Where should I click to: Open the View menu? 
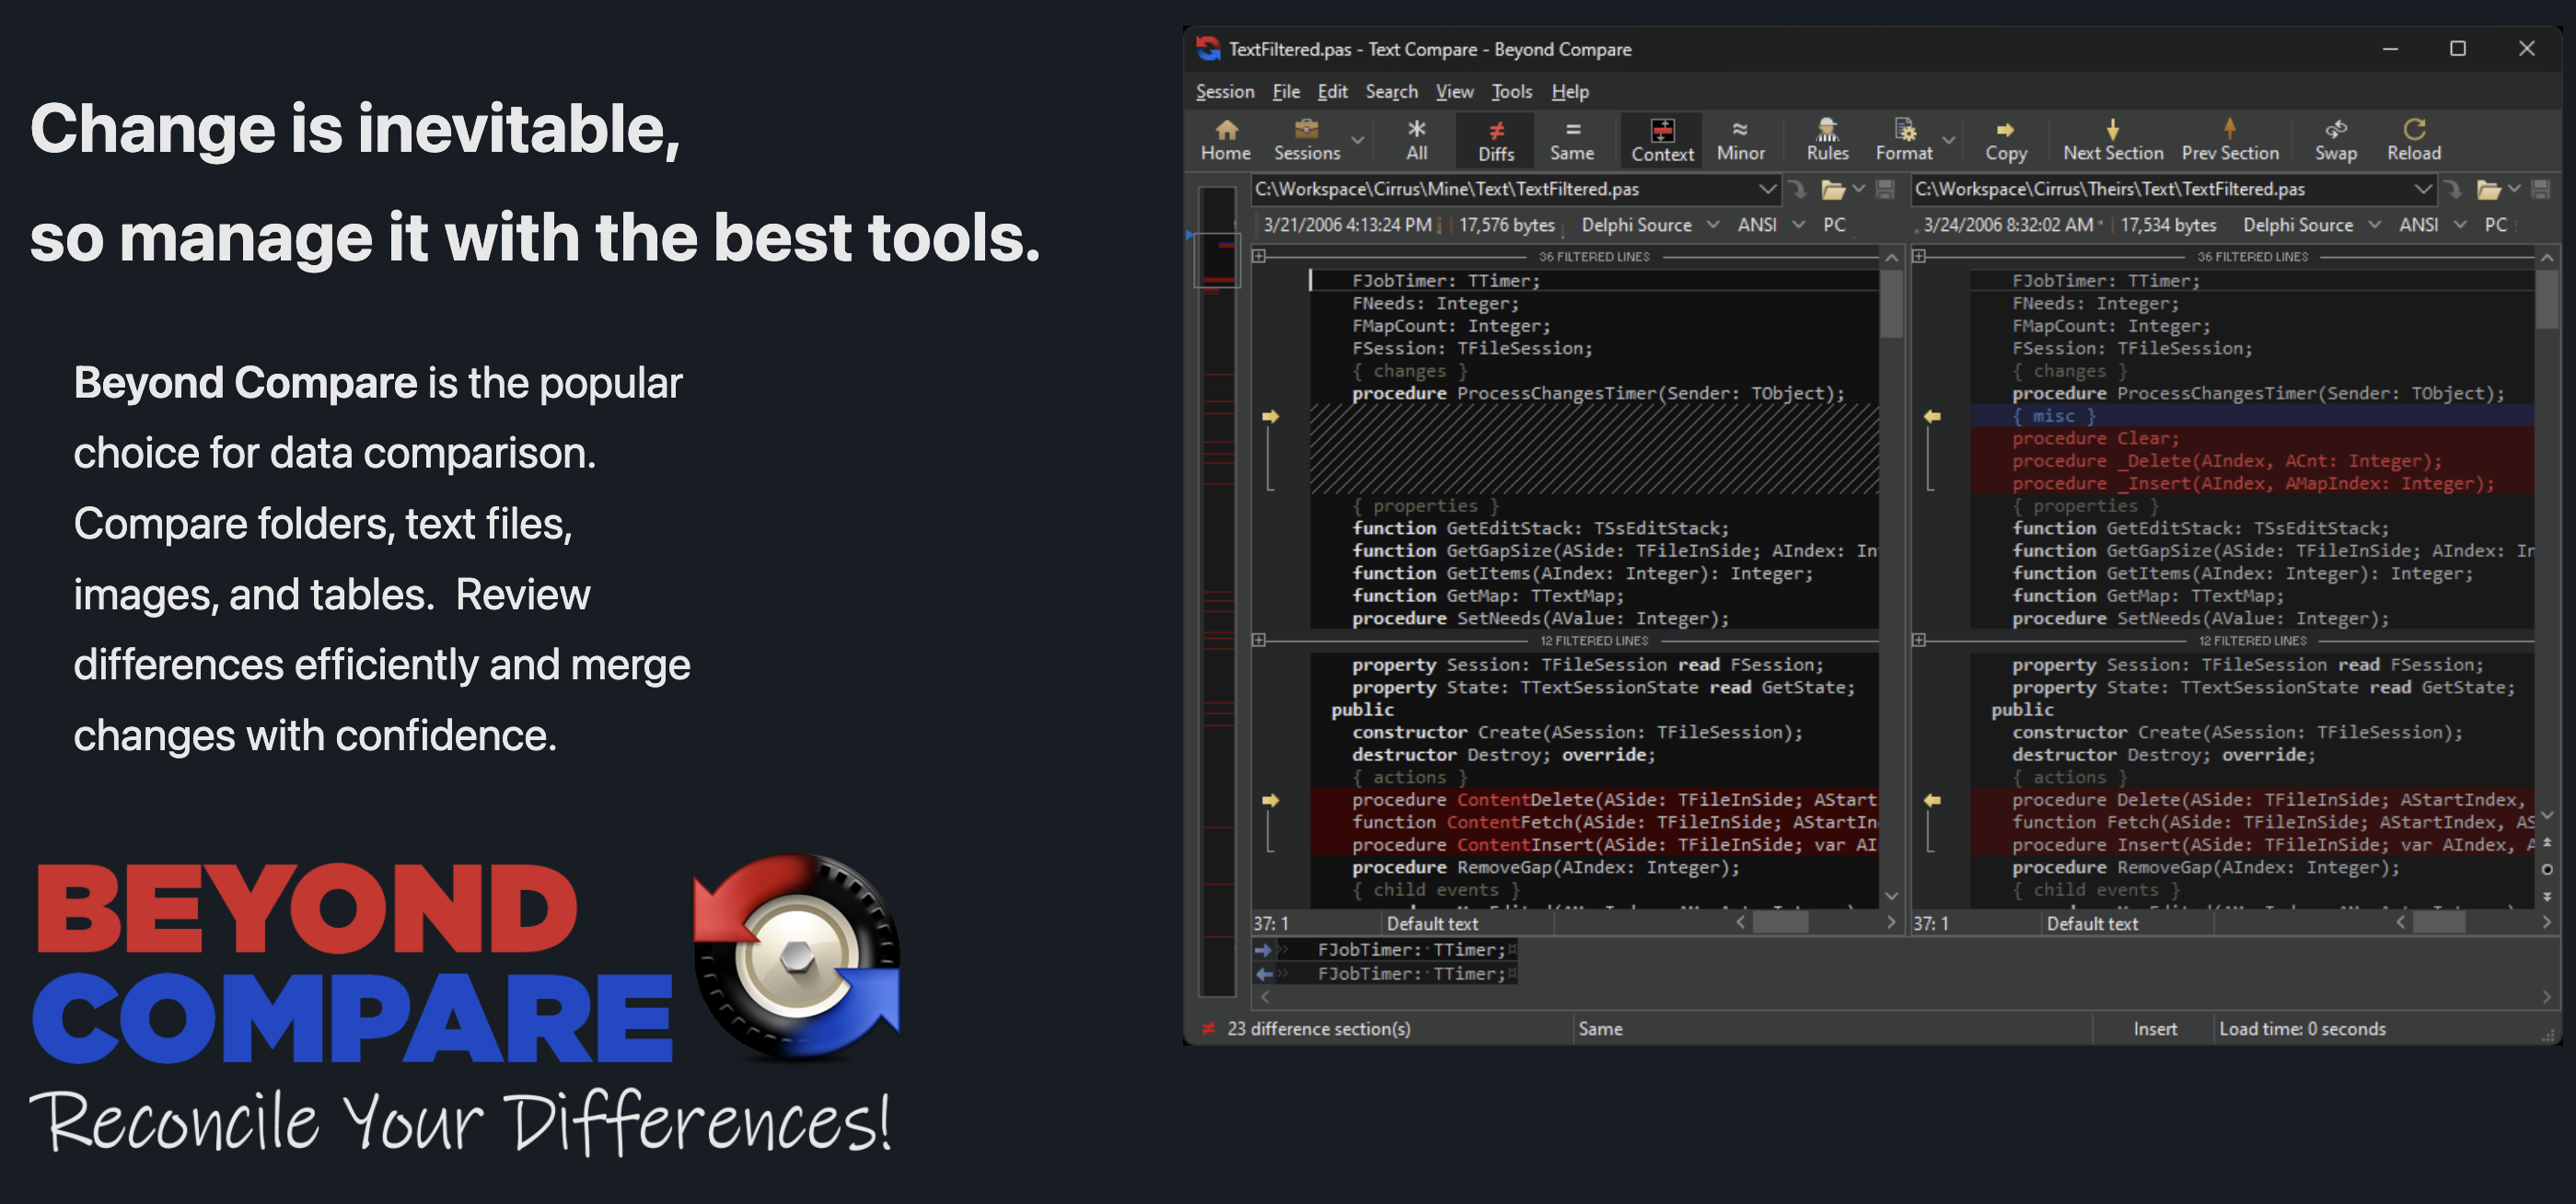click(x=1454, y=92)
